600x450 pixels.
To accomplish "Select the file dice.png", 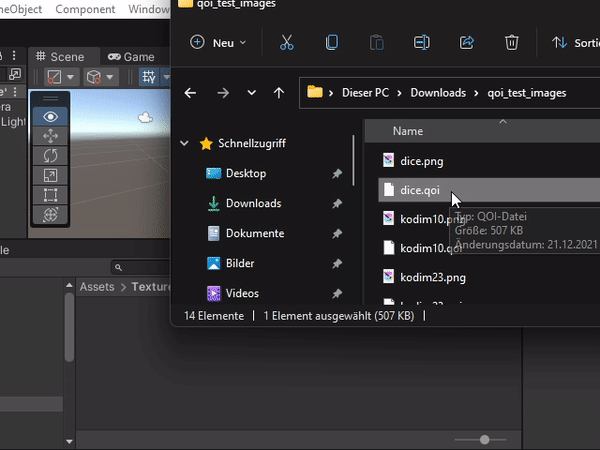I will coord(422,161).
